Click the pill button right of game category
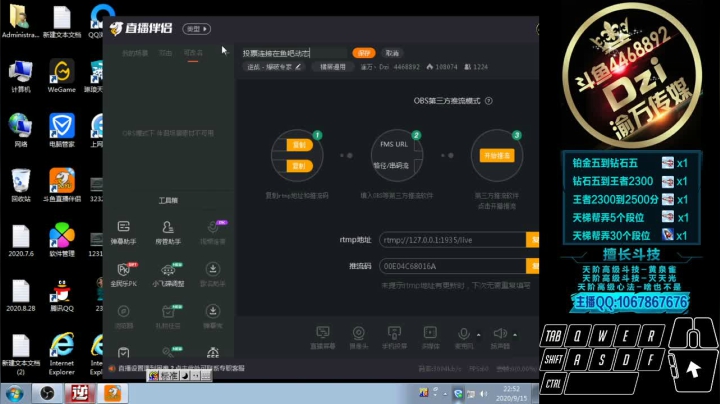The height and width of the screenshot is (404, 720). [333, 67]
